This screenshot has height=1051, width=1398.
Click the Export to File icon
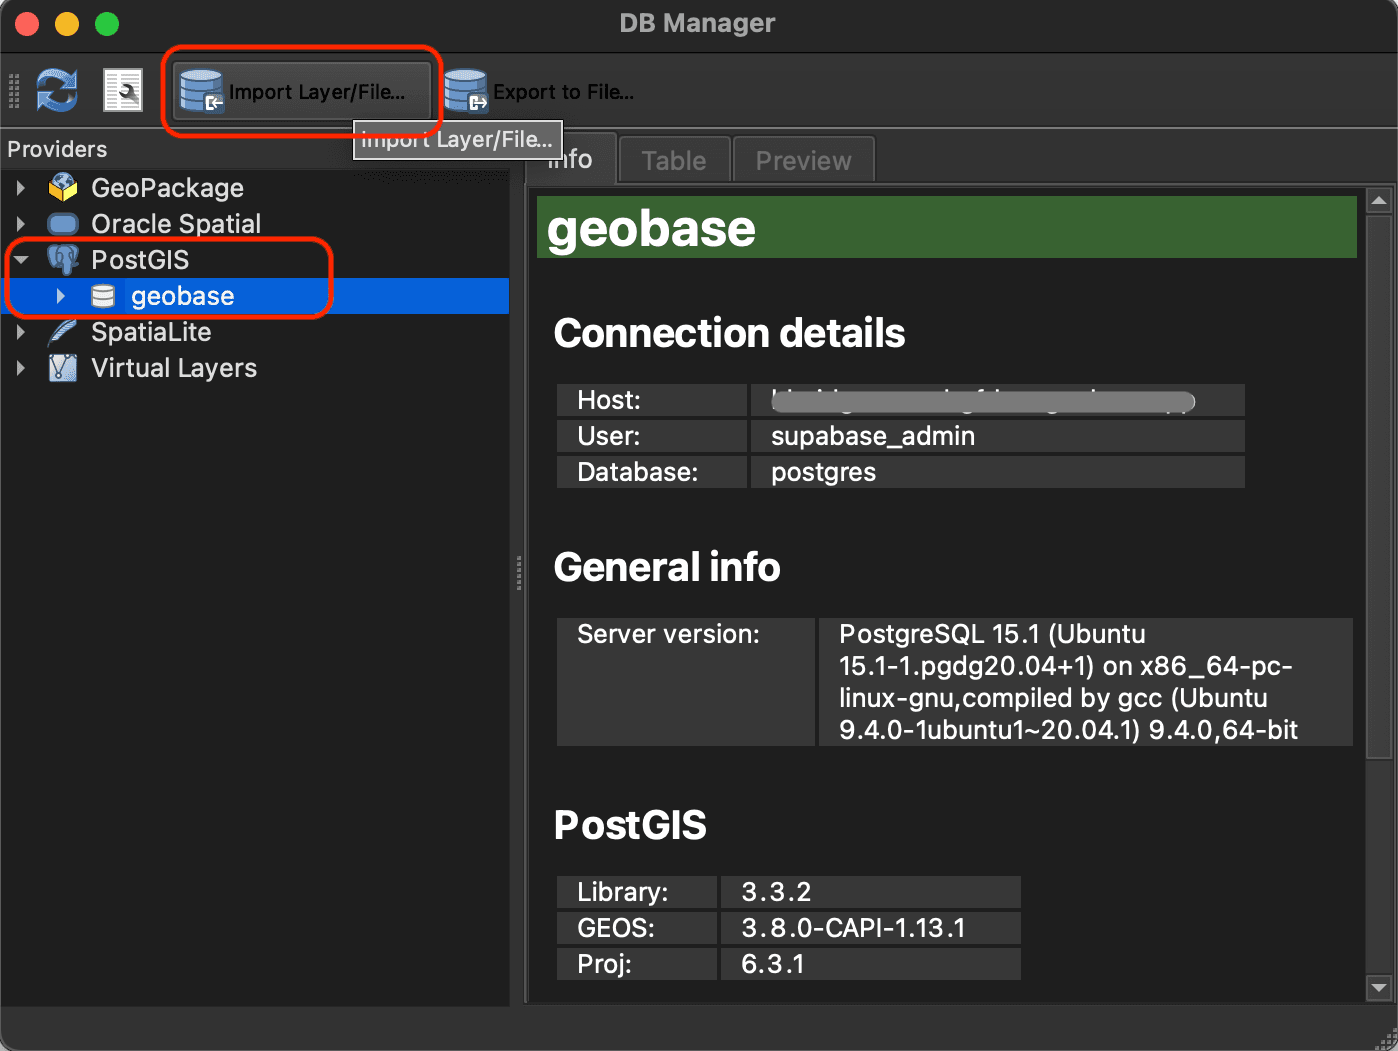(465, 90)
